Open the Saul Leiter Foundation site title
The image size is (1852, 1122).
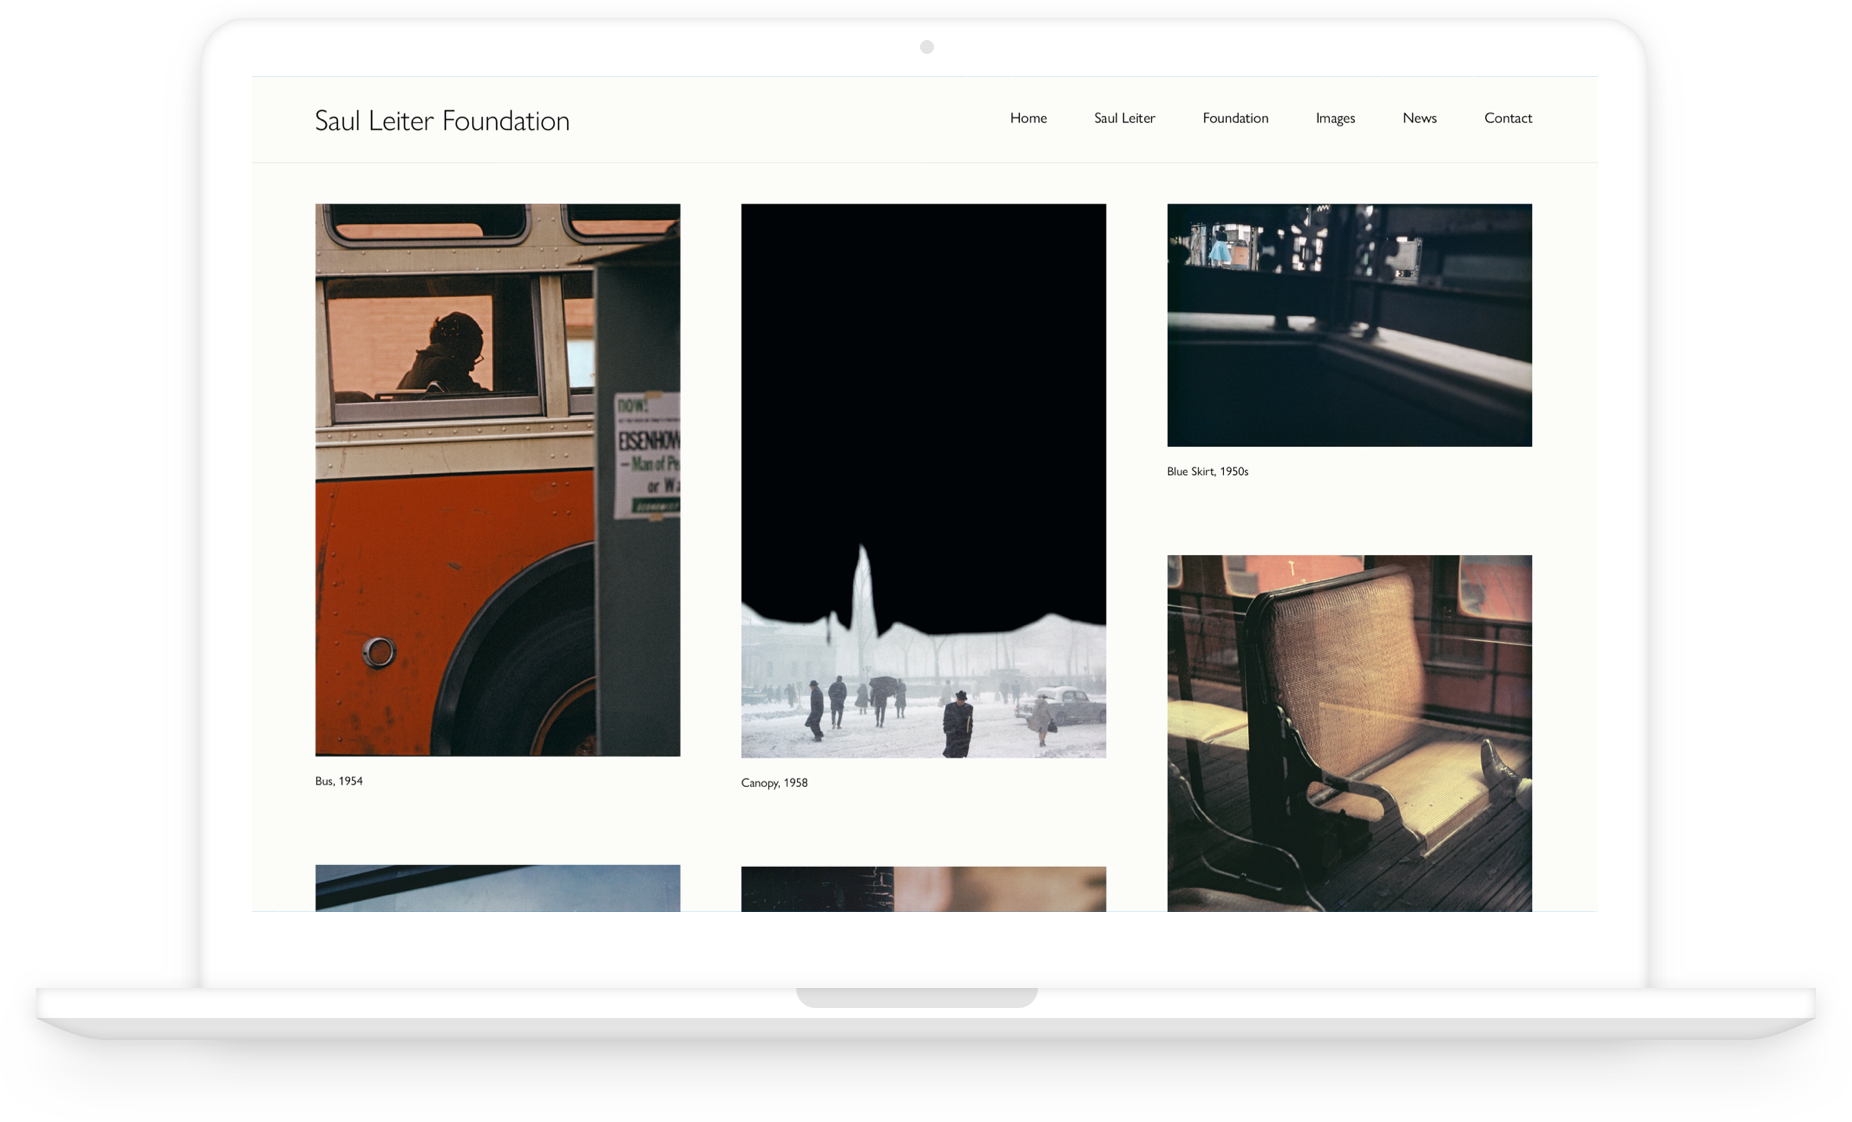tap(442, 120)
